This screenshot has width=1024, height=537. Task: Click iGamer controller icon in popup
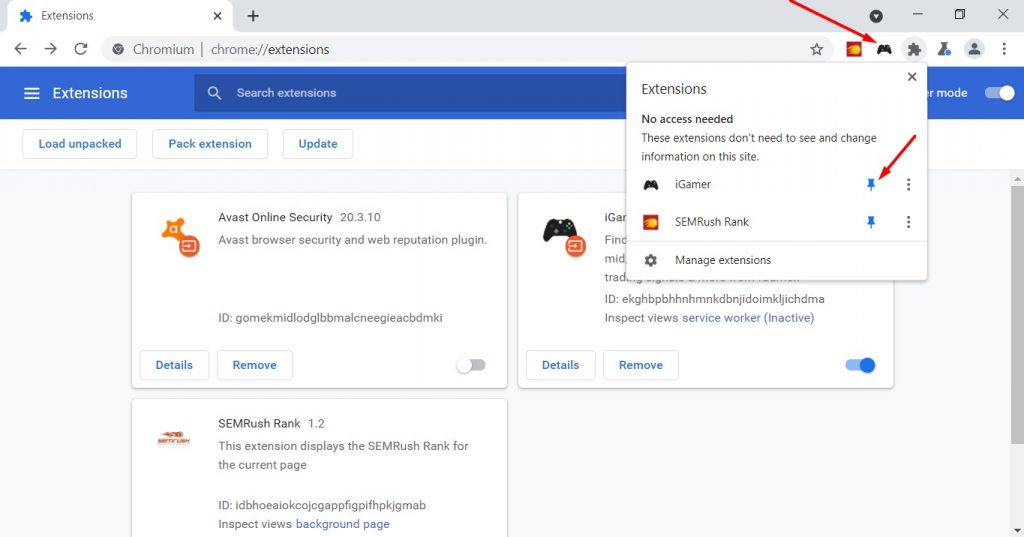tap(650, 185)
